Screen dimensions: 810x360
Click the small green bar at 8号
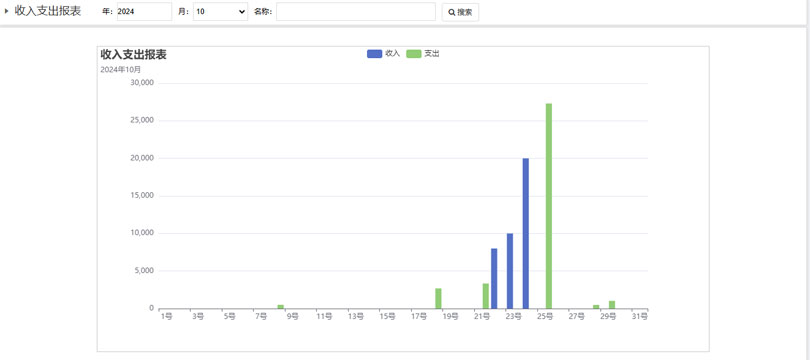[x=281, y=307]
